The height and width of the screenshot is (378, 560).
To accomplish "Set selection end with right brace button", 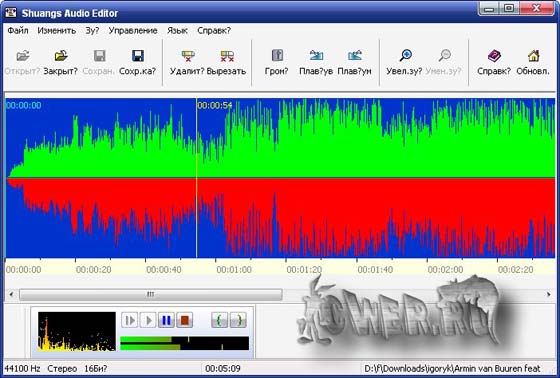I will (x=238, y=320).
